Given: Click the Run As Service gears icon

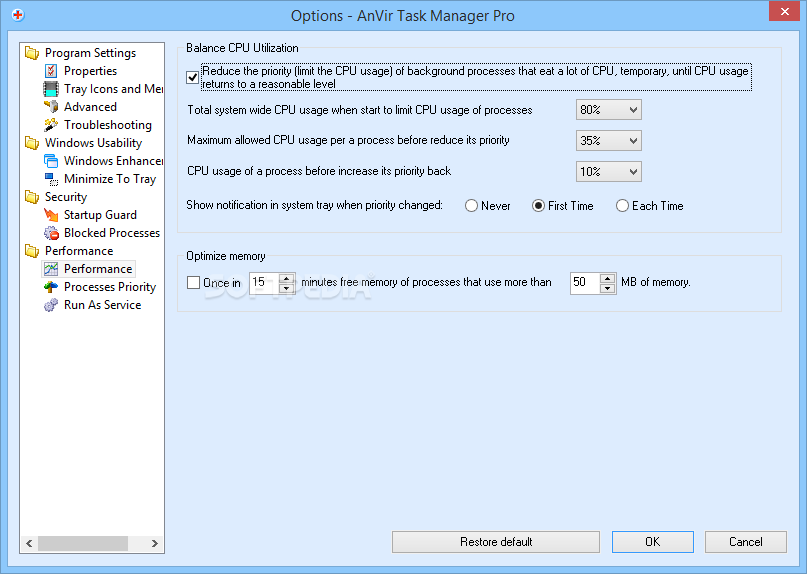Looking at the screenshot, I should [x=51, y=305].
